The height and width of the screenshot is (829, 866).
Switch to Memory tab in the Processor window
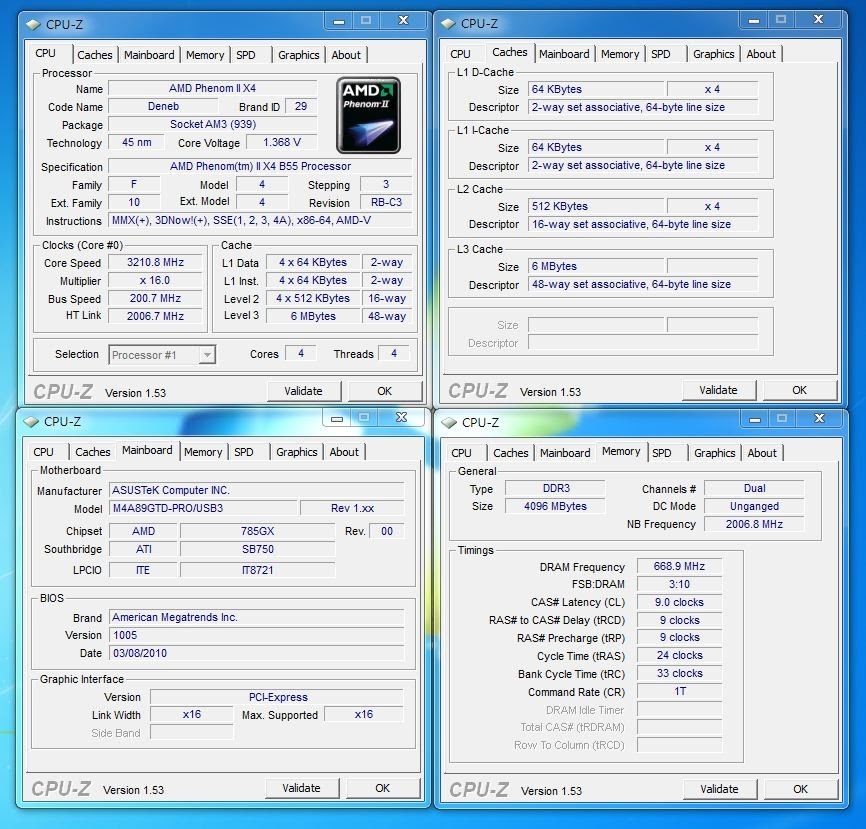205,55
